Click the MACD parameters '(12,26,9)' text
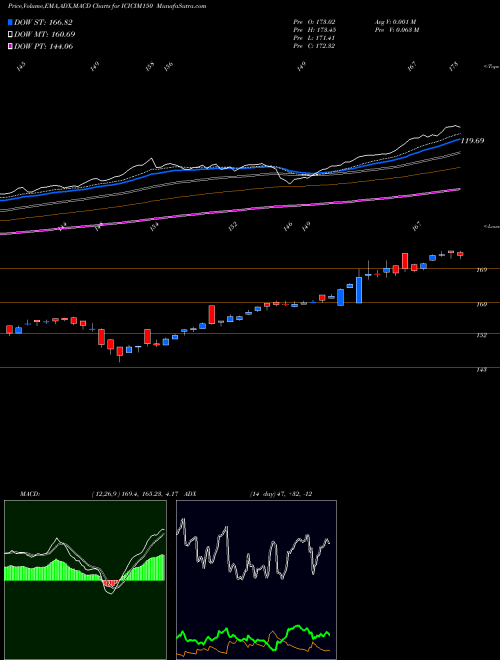The image size is (500, 660). click(x=106, y=494)
